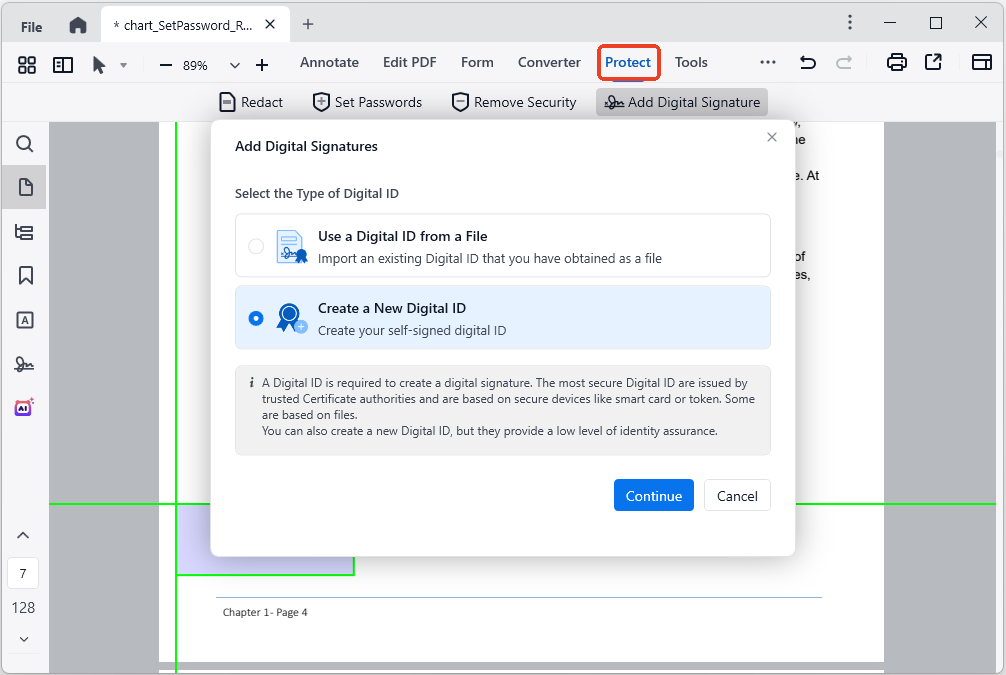Open the AI assistant from the sidebar
Image resolution: width=1006 pixels, height=675 pixels.
24,407
